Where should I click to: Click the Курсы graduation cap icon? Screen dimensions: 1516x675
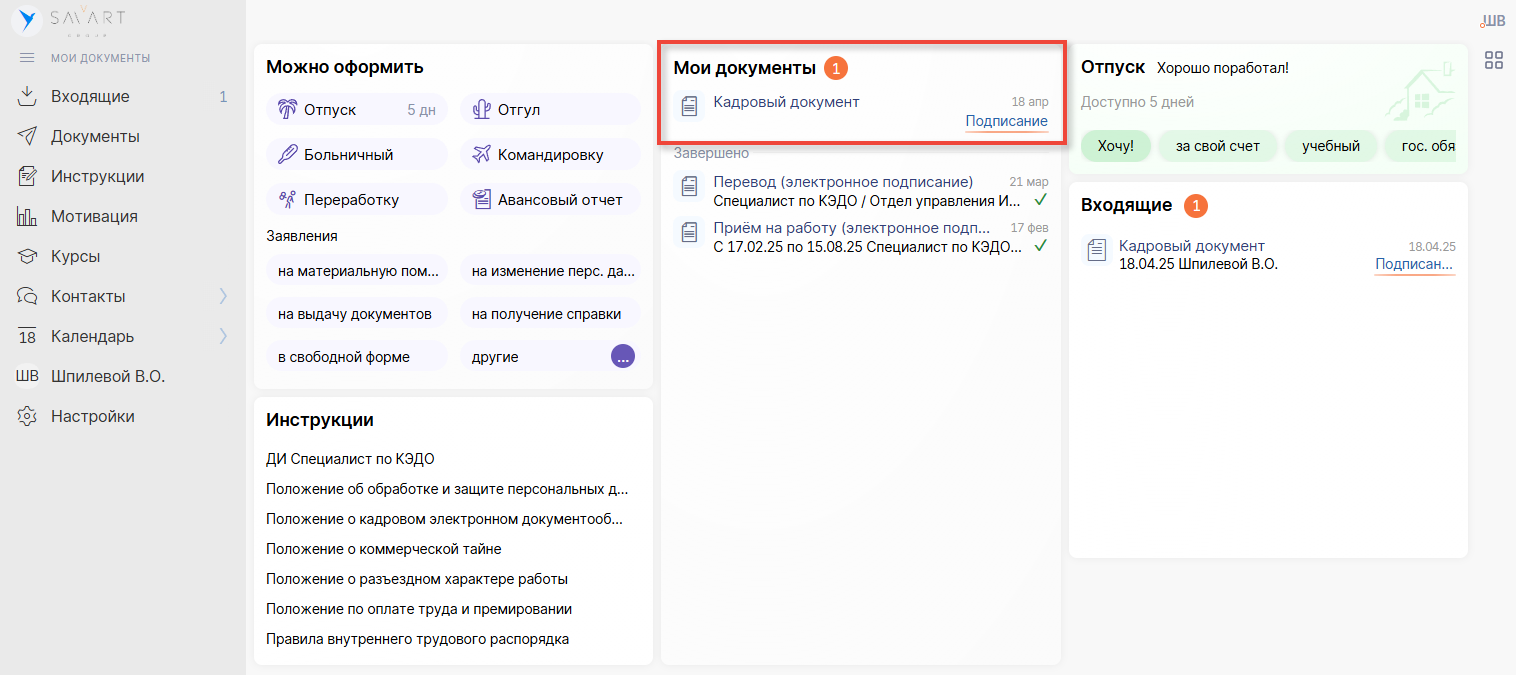[x=28, y=256]
